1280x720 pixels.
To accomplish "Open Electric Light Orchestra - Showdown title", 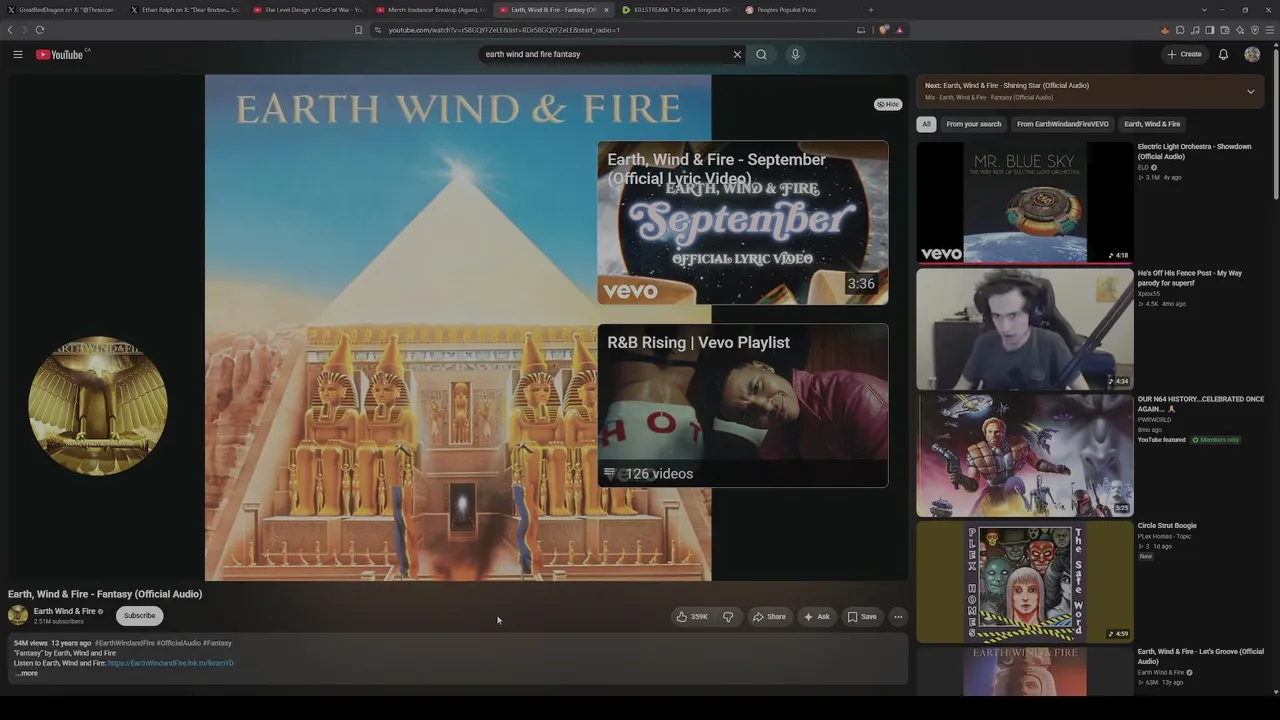I will (x=1194, y=151).
